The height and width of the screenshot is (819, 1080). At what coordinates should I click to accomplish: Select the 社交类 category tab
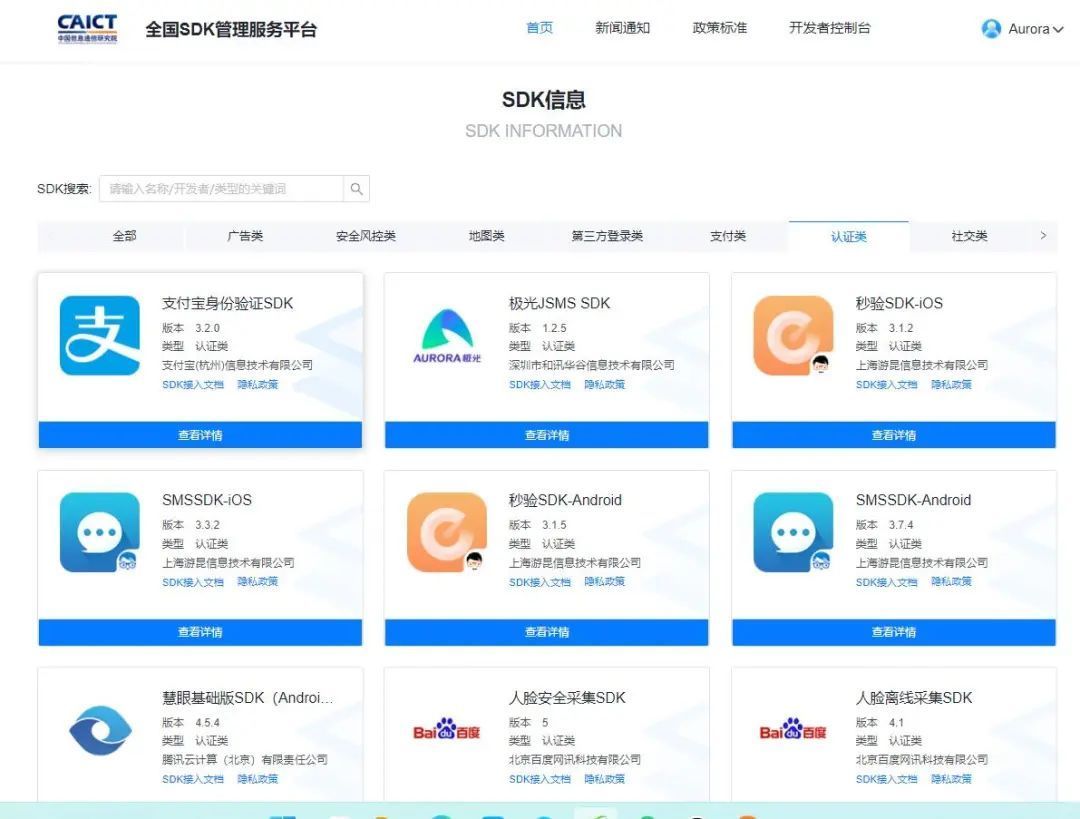(969, 236)
